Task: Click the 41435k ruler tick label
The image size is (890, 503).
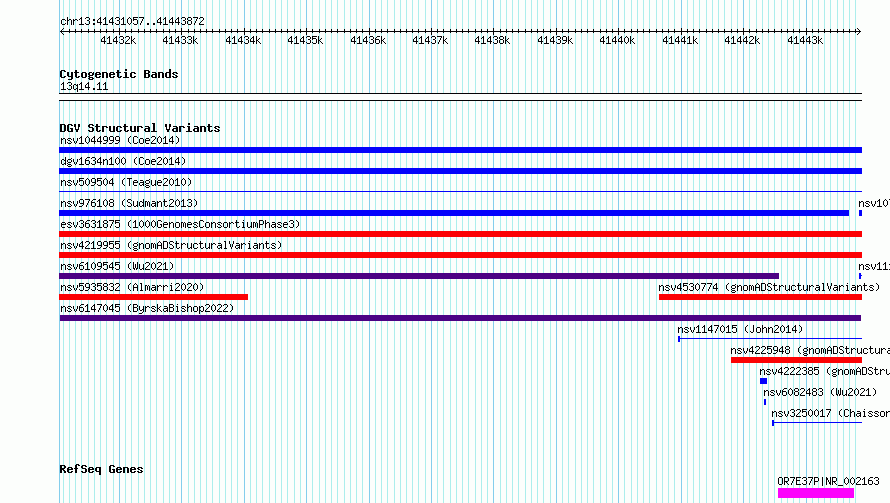Action: click(305, 41)
